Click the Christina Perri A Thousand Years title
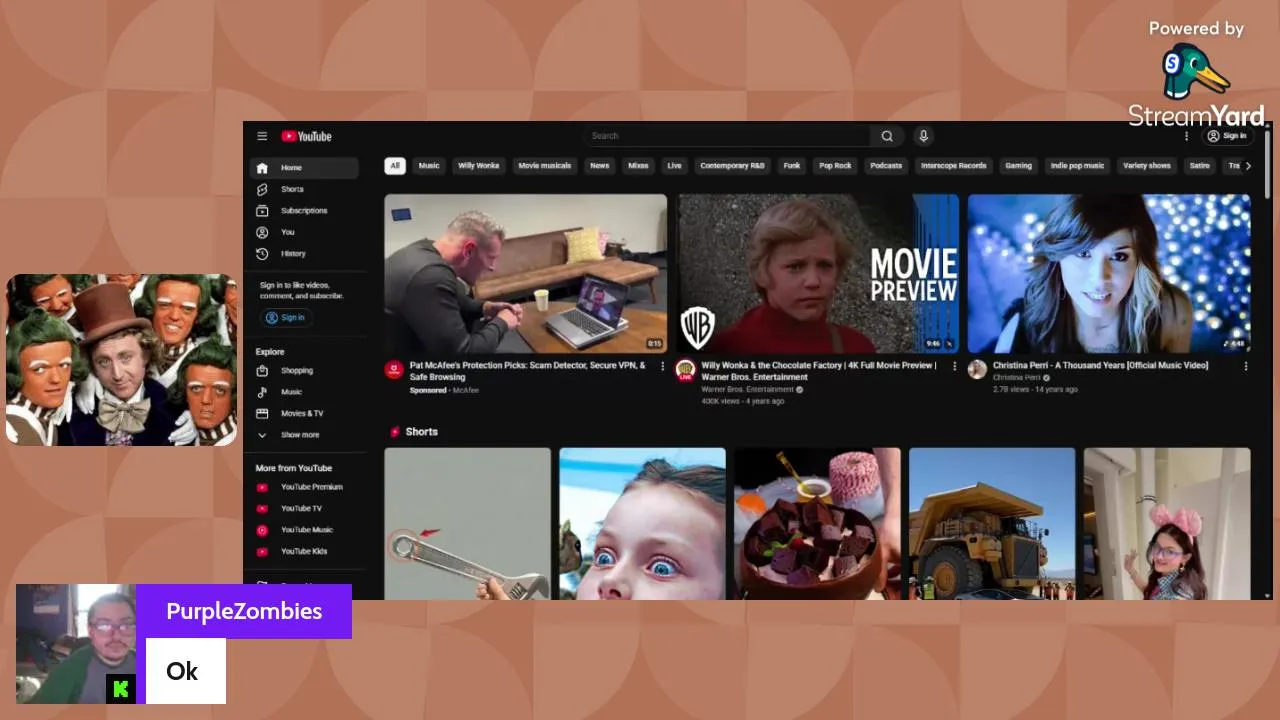Screen dimensions: 1280x720 coord(1100,366)
